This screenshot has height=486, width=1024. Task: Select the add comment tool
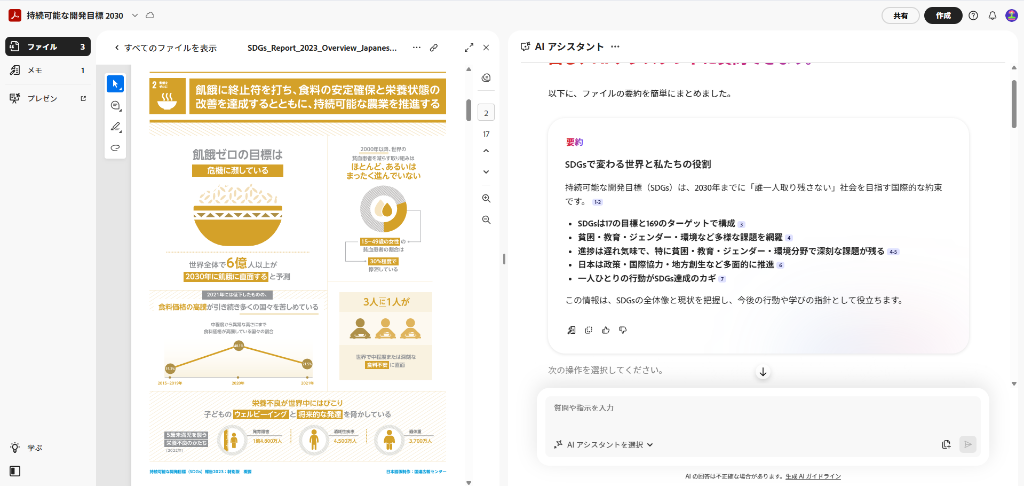pyautogui.click(x=116, y=105)
